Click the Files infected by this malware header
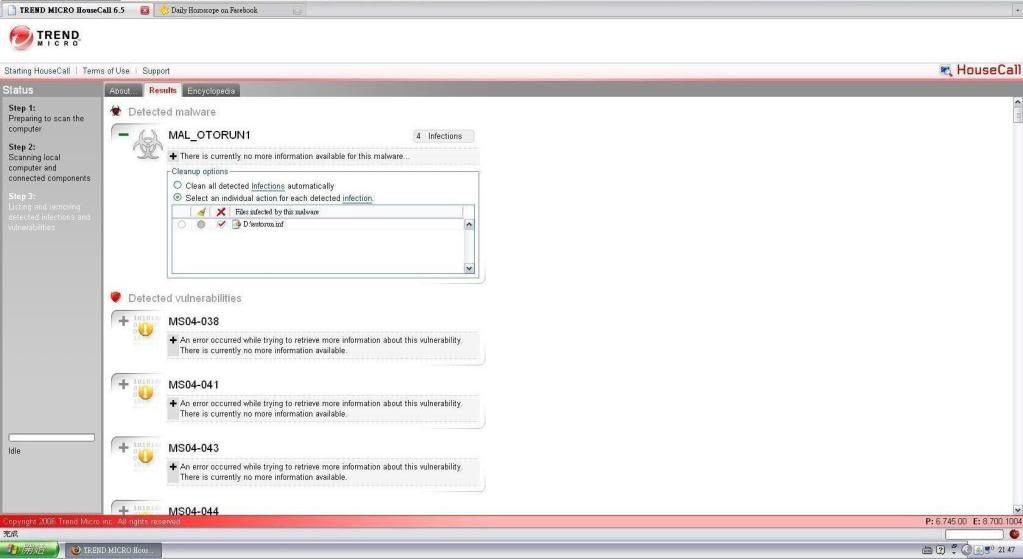Image resolution: width=1023 pixels, height=559 pixels. click(277, 212)
